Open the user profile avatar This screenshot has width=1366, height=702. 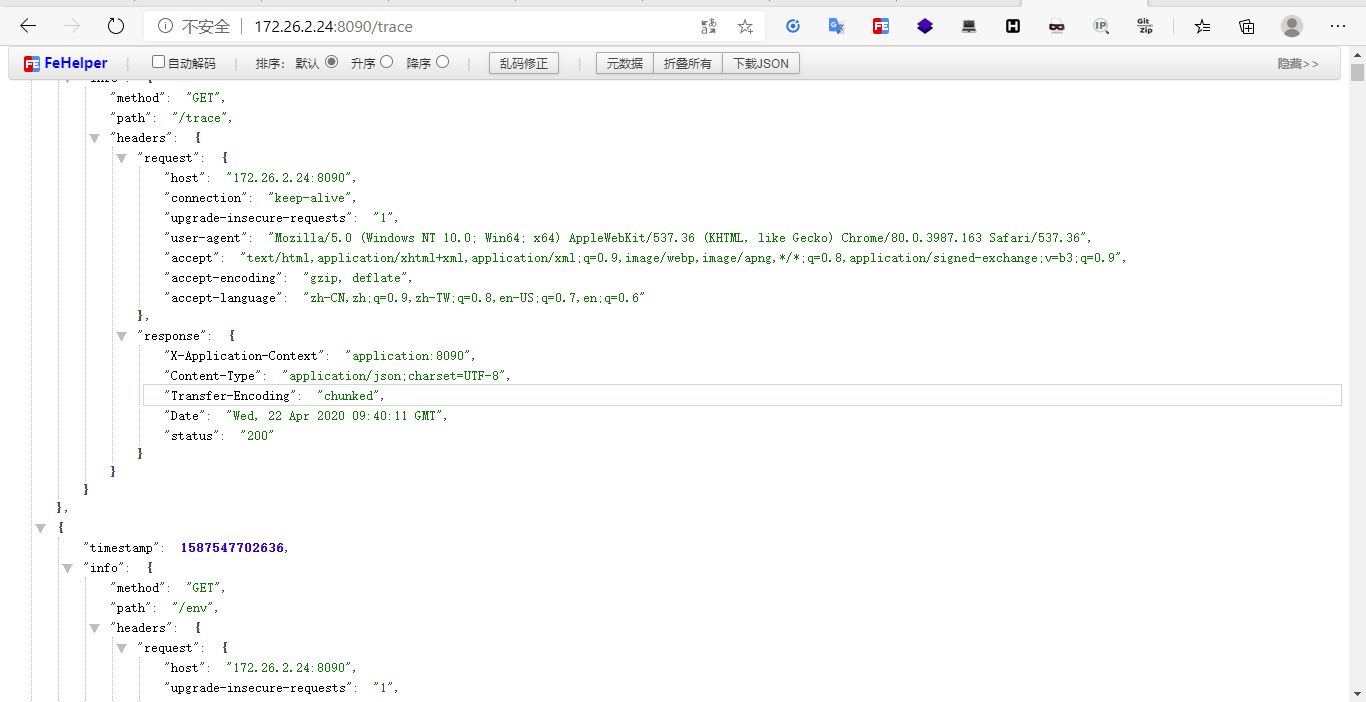(1292, 26)
